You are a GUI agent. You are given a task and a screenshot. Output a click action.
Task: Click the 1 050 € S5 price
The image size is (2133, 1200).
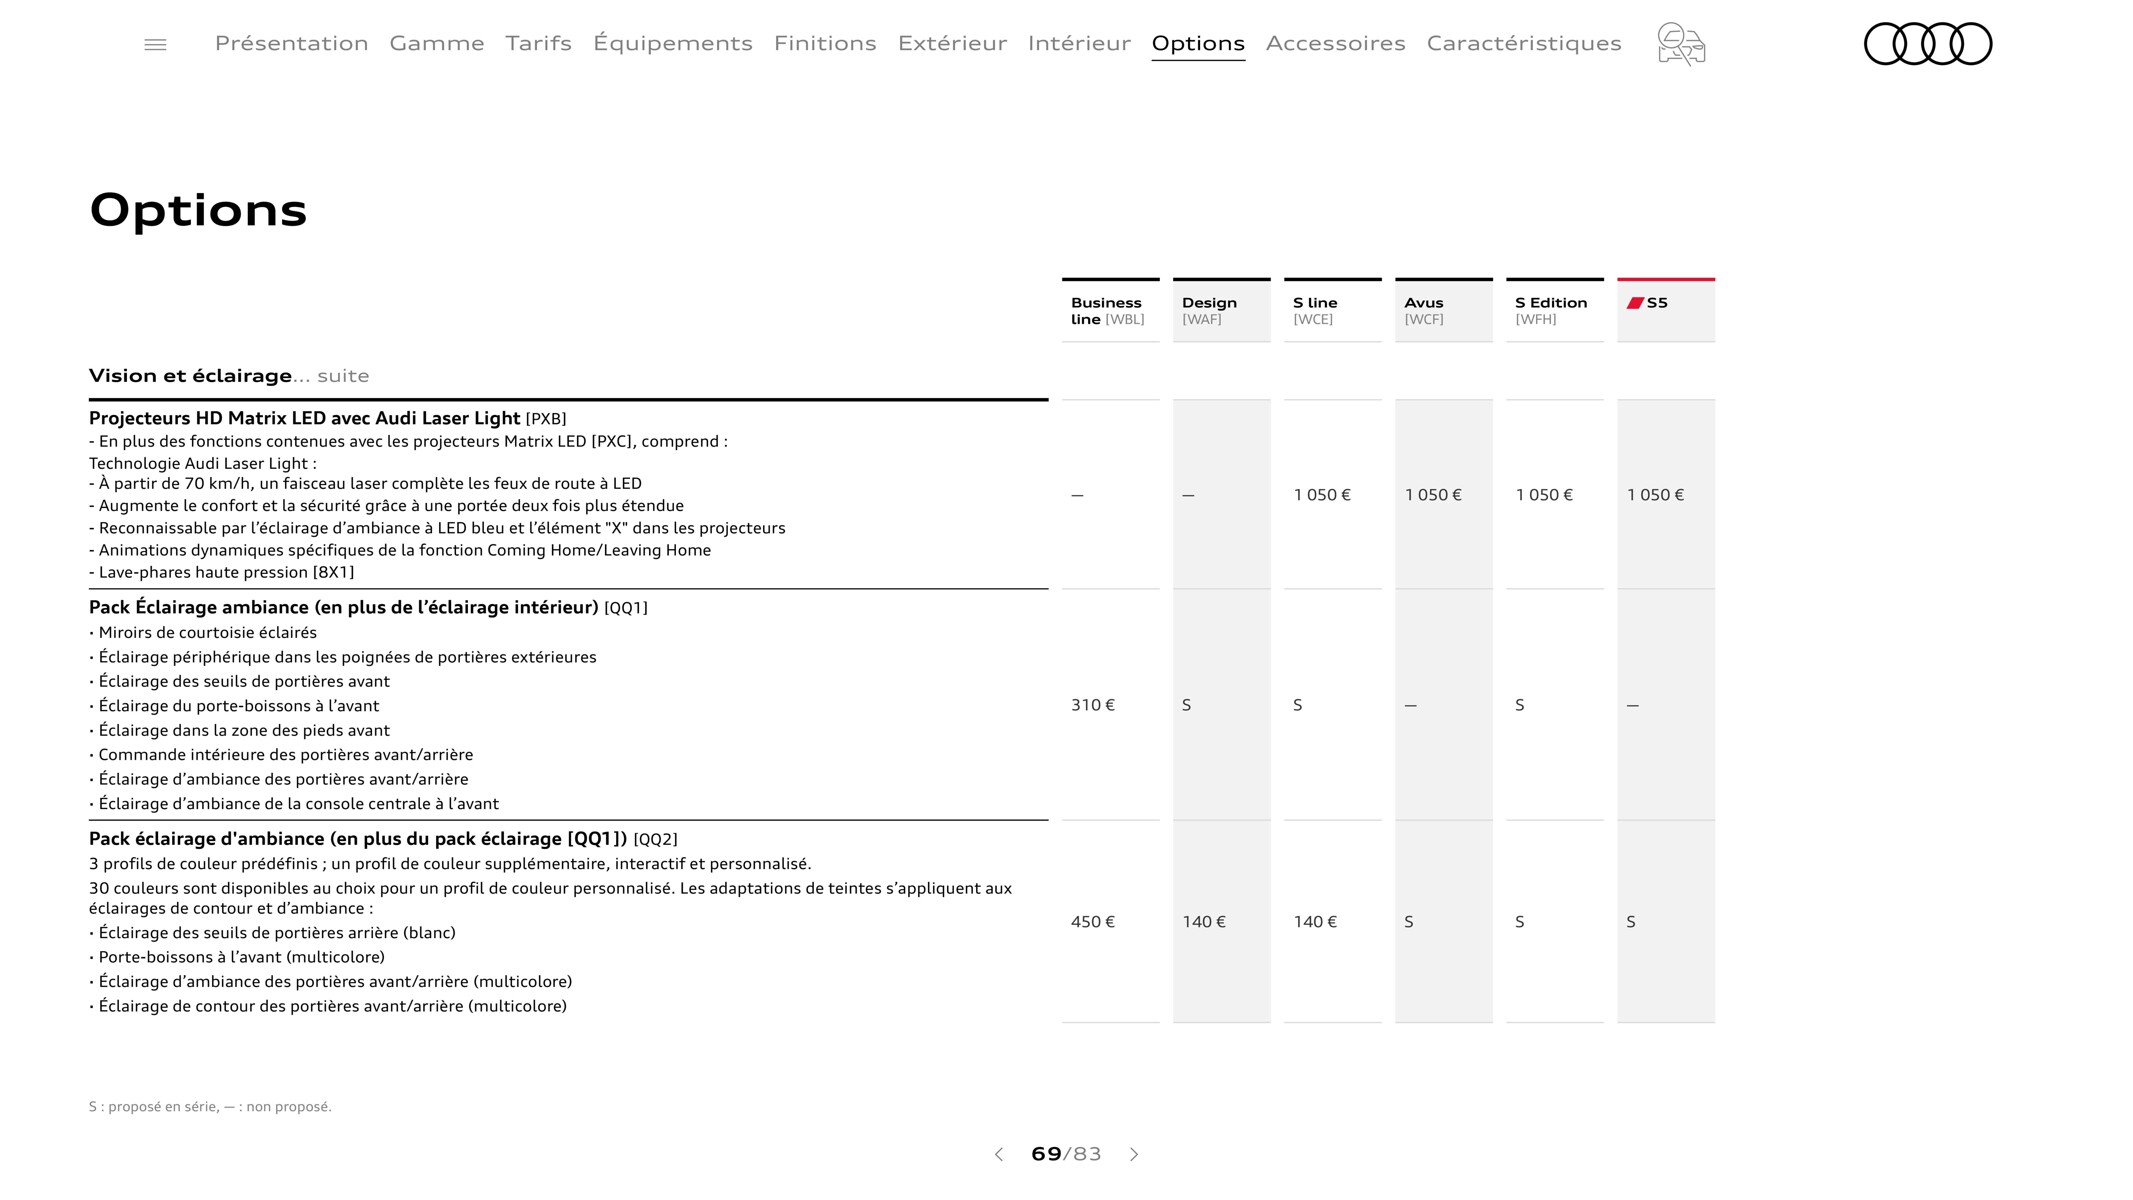pos(1654,495)
